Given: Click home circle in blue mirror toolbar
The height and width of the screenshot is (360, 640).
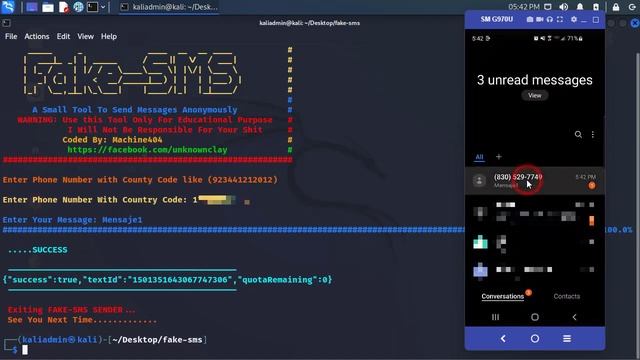Looking at the screenshot, I should point(535,338).
